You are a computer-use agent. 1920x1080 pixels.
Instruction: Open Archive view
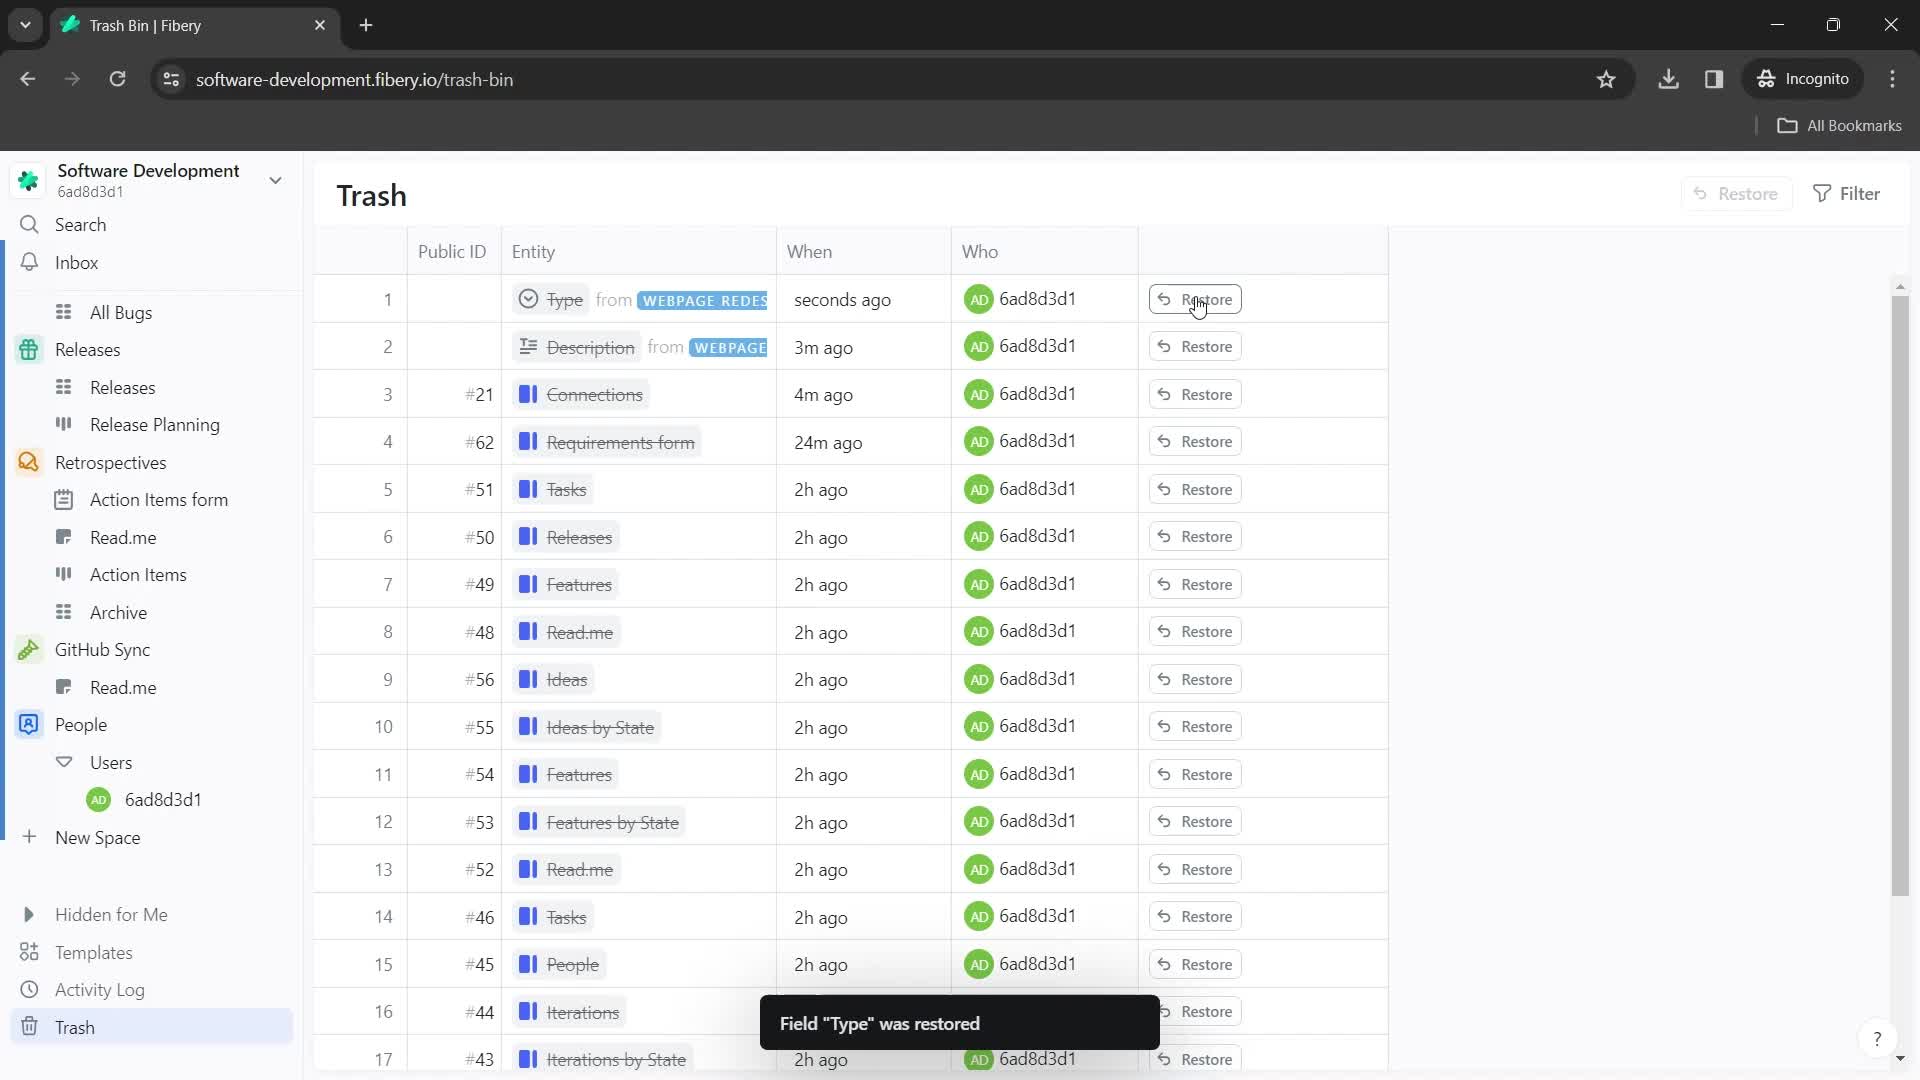tap(118, 613)
